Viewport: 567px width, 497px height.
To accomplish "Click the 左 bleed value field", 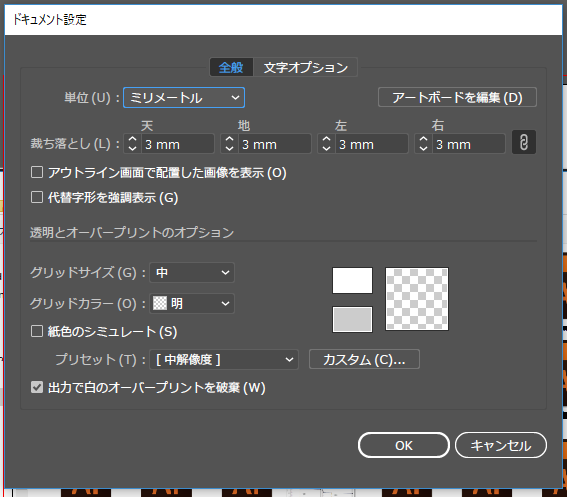I will [x=371, y=144].
